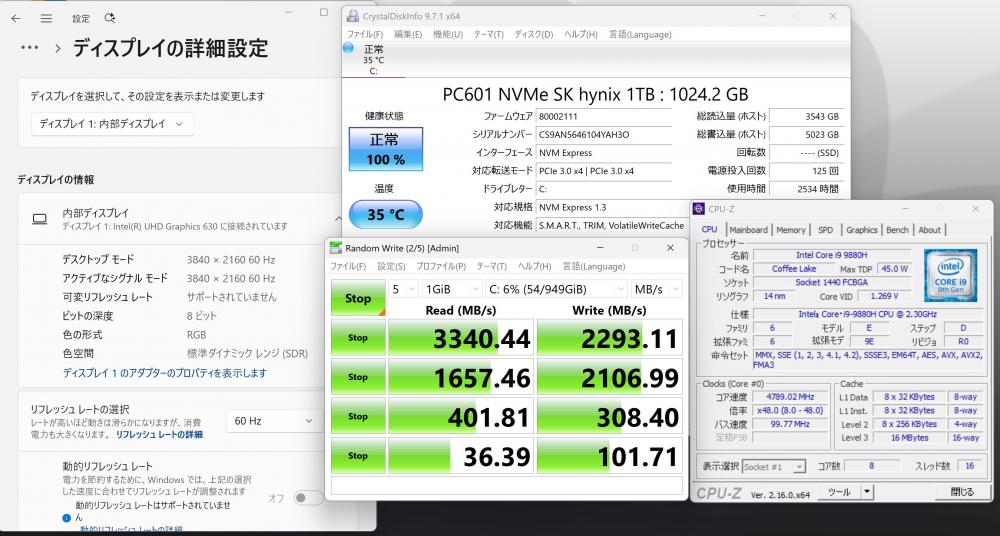
Task: Click the 2293.11 write result cell
Action: click(x=610, y=338)
